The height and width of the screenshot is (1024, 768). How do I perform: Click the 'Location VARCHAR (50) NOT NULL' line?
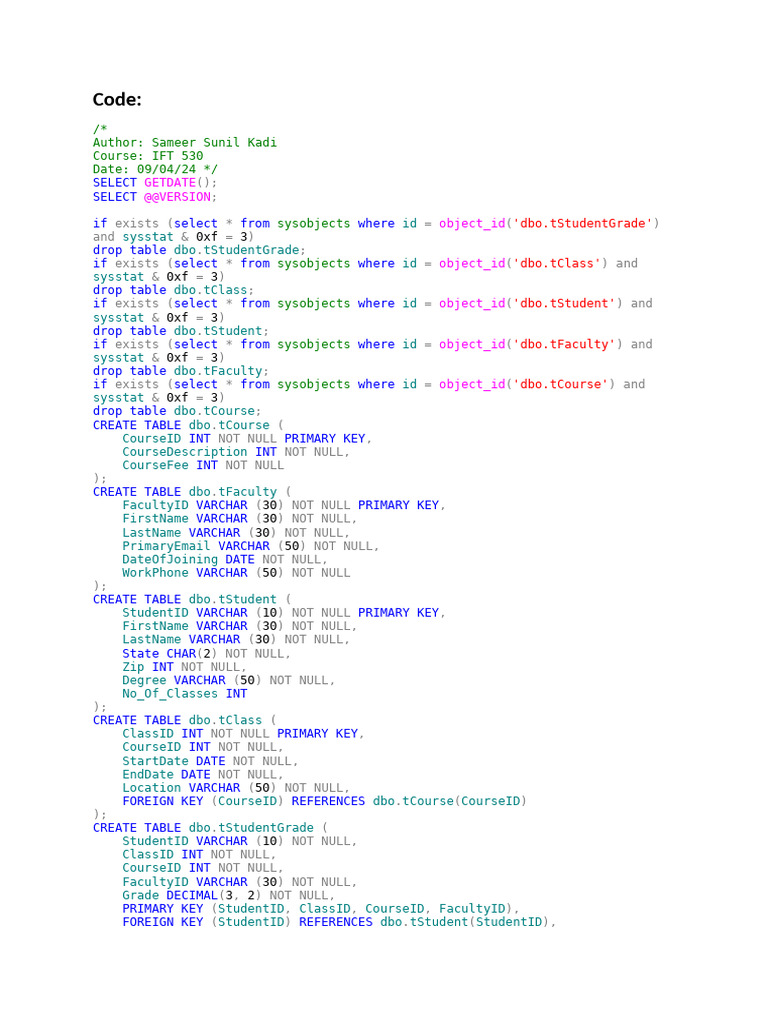(236, 788)
